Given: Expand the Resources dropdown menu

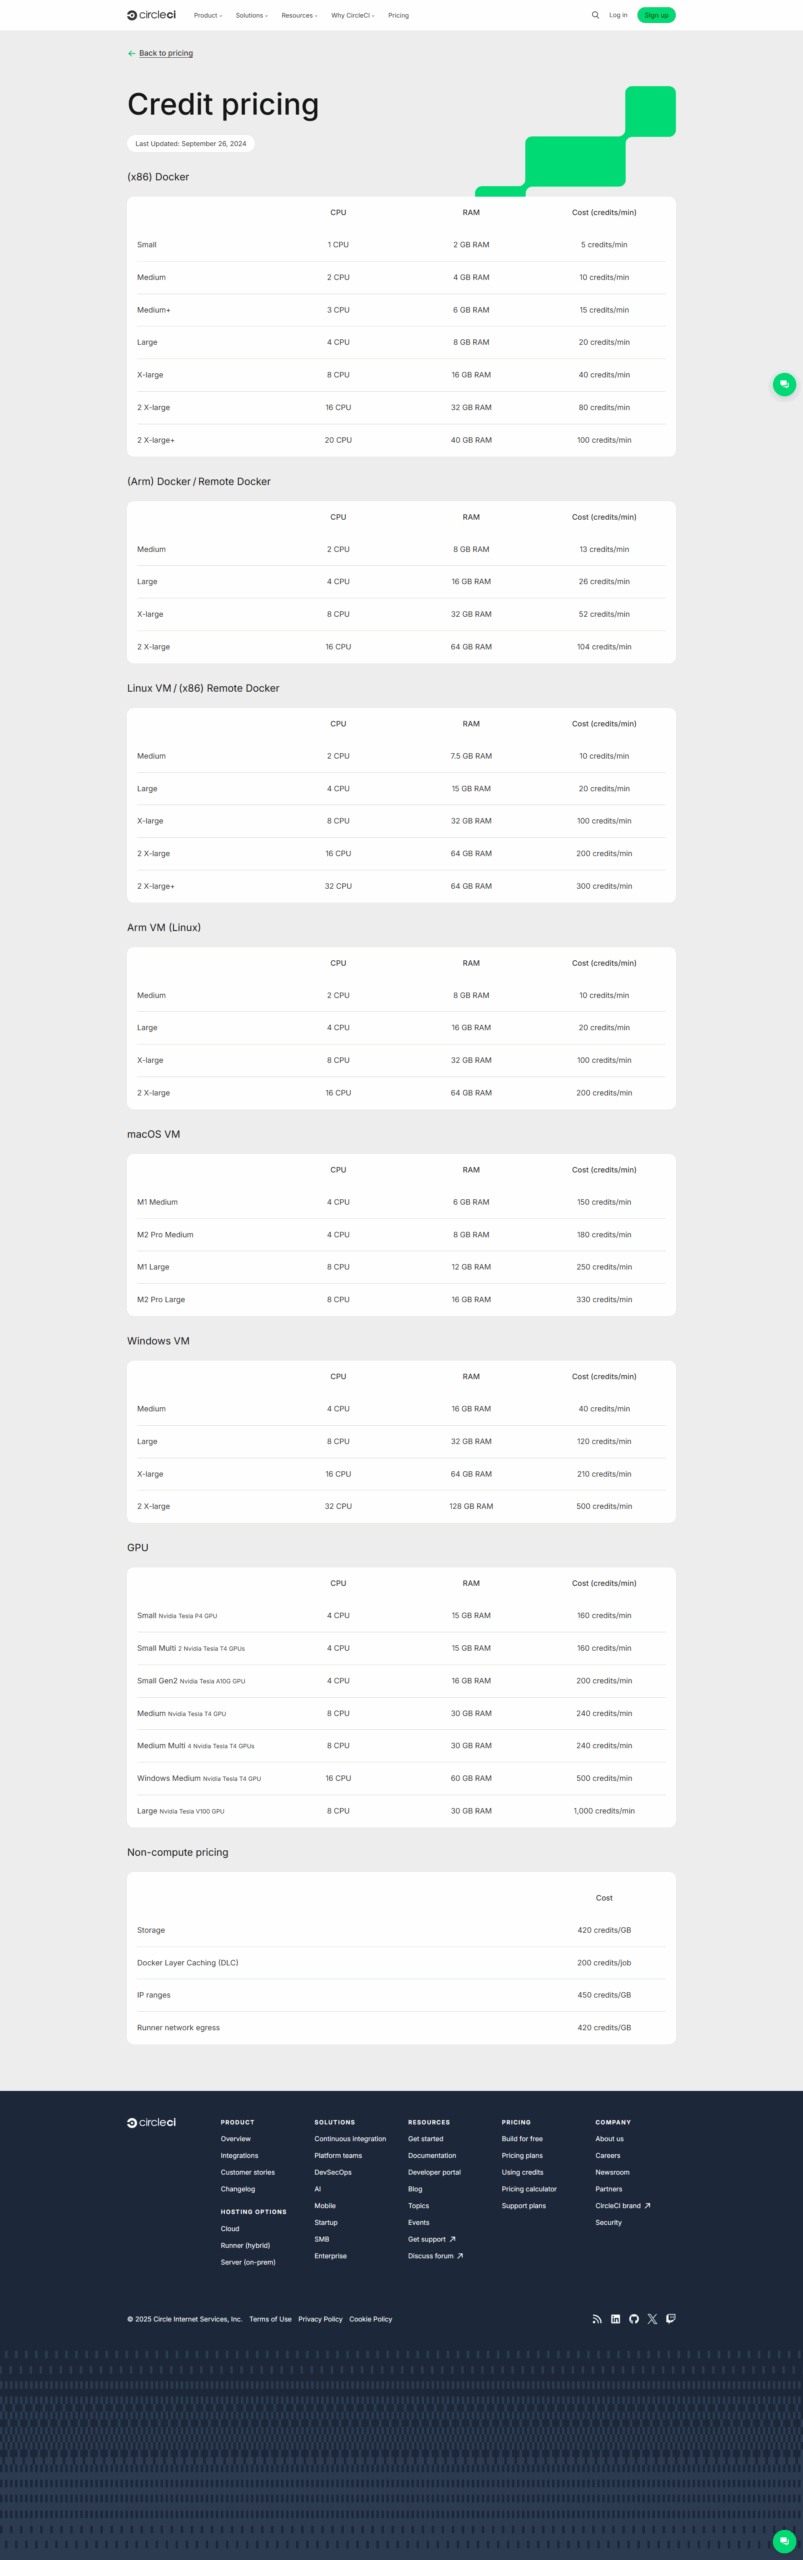Looking at the screenshot, I should click(299, 16).
